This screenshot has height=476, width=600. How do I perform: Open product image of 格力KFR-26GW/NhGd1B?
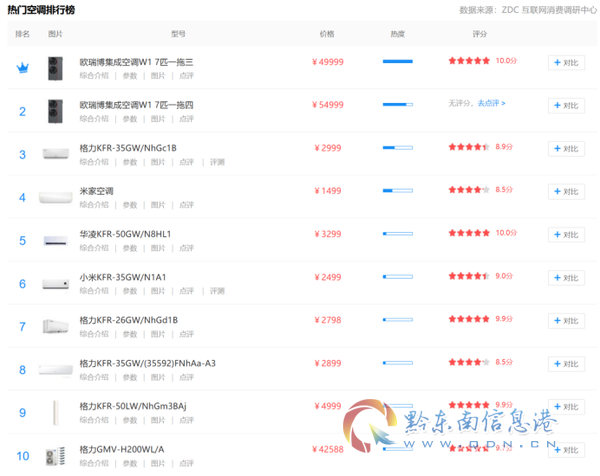tap(56, 326)
